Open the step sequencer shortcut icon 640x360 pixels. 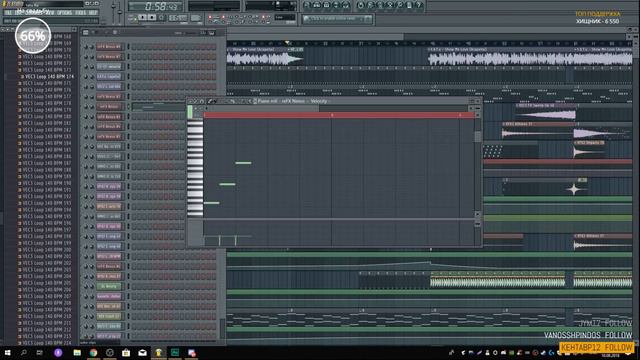(317, 5)
